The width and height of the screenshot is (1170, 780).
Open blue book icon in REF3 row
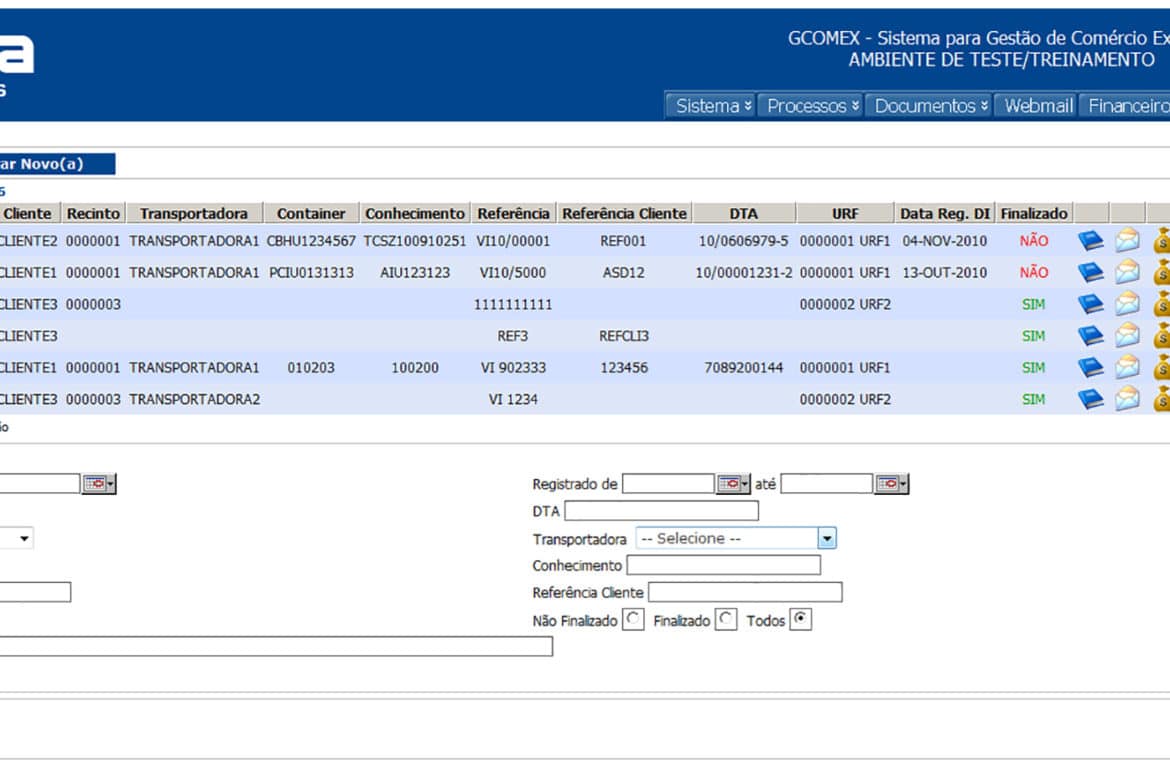click(x=1091, y=336)
